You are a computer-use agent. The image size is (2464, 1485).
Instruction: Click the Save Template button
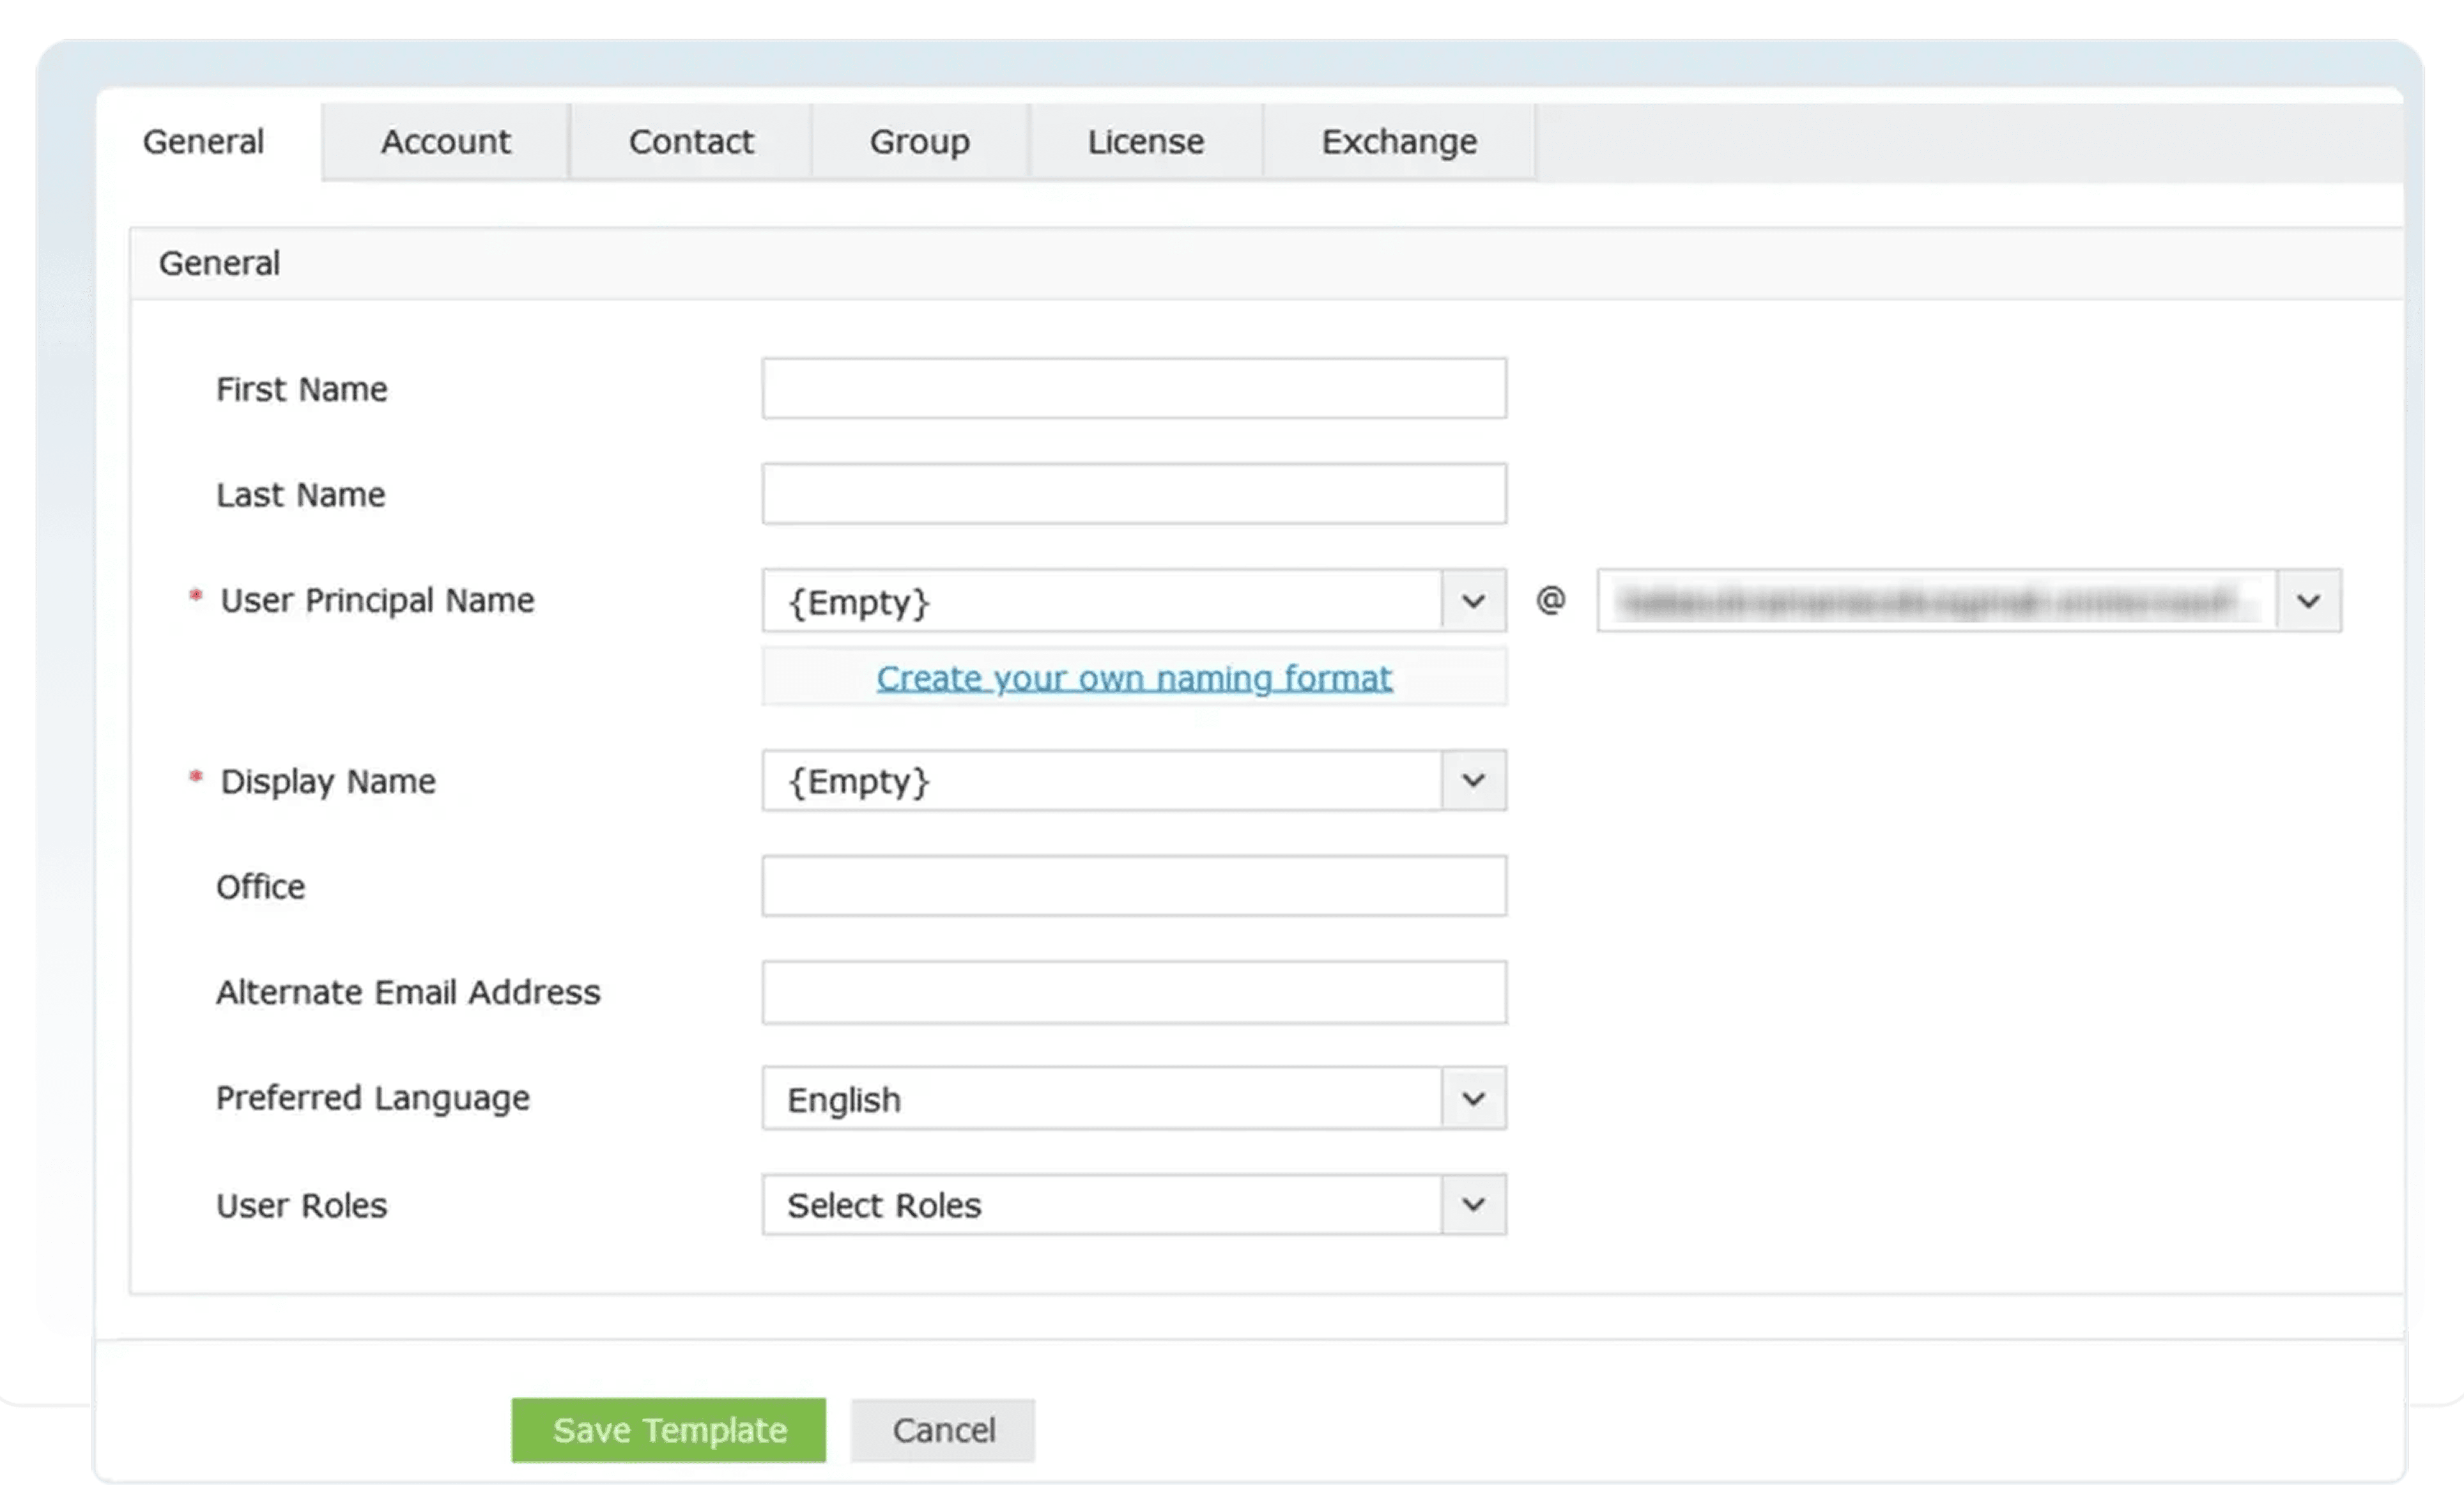[x=668, y=1429]
